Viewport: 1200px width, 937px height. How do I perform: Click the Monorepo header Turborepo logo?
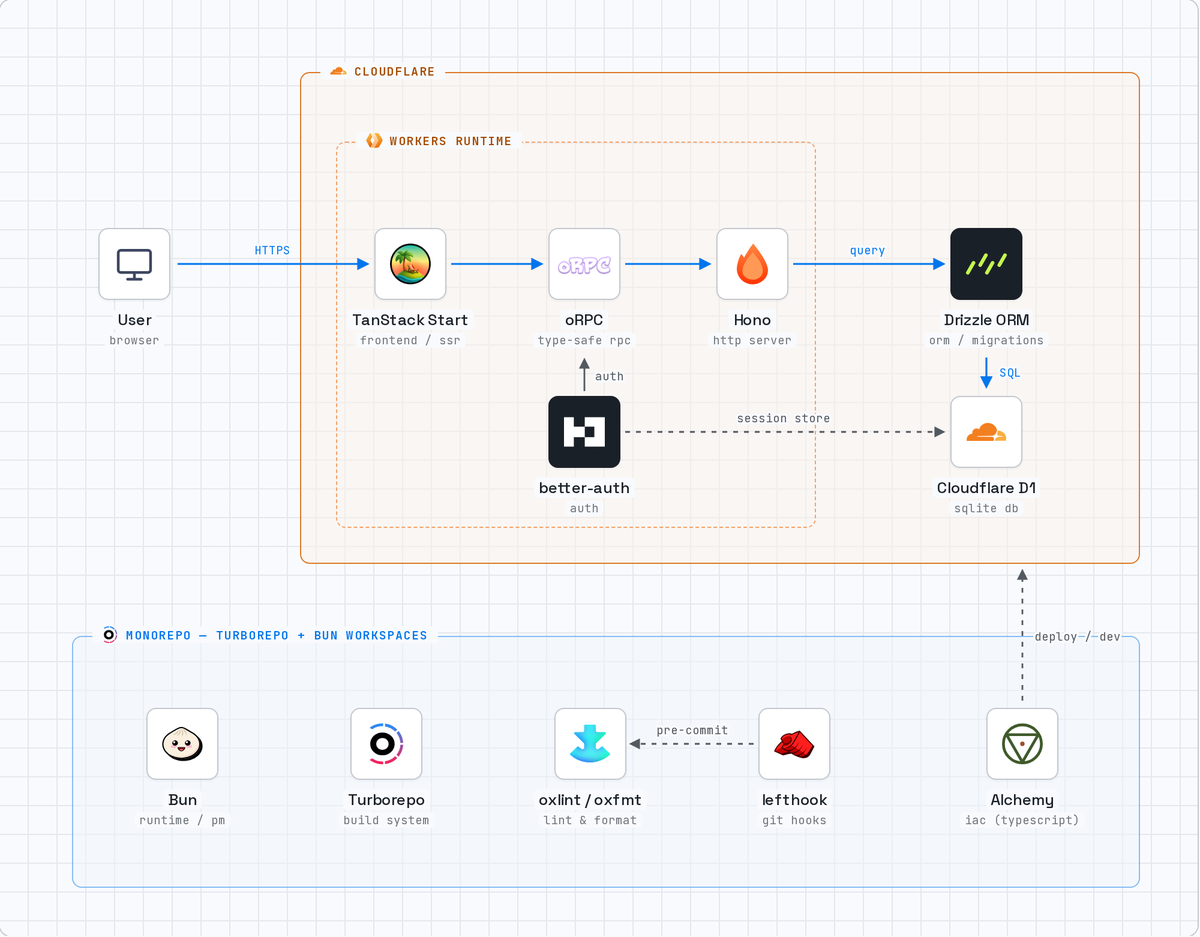tap(110, 635)
